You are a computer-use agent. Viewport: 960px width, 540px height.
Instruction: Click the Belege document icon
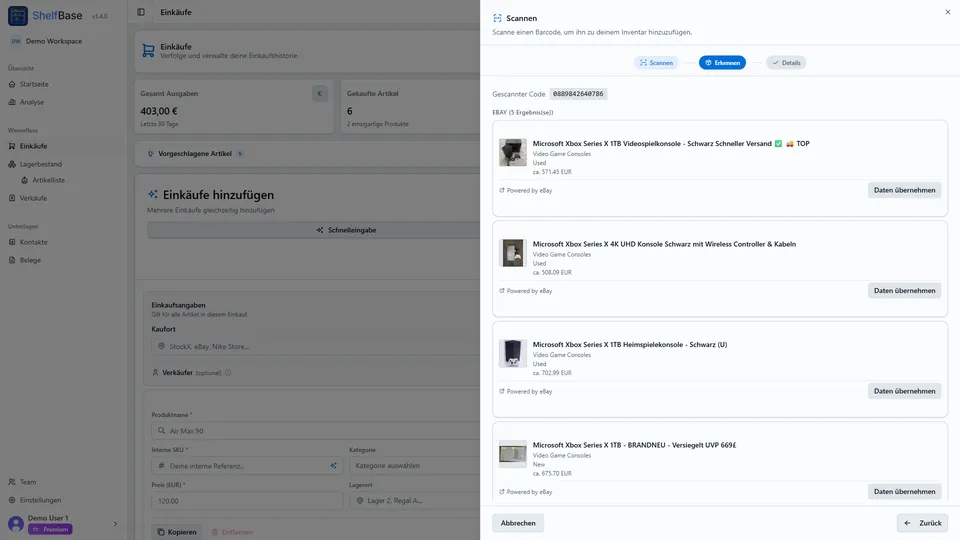[x=12, y=260]
